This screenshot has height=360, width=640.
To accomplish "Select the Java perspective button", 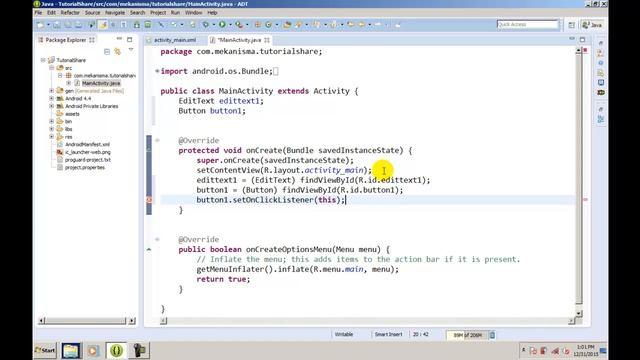I will [592, 25].
